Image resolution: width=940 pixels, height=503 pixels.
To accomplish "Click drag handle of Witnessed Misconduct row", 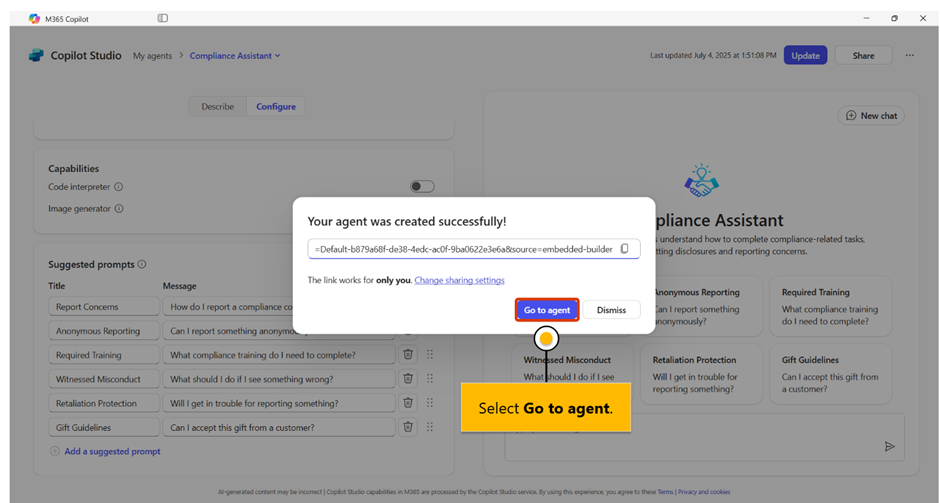I will [430, 378].
